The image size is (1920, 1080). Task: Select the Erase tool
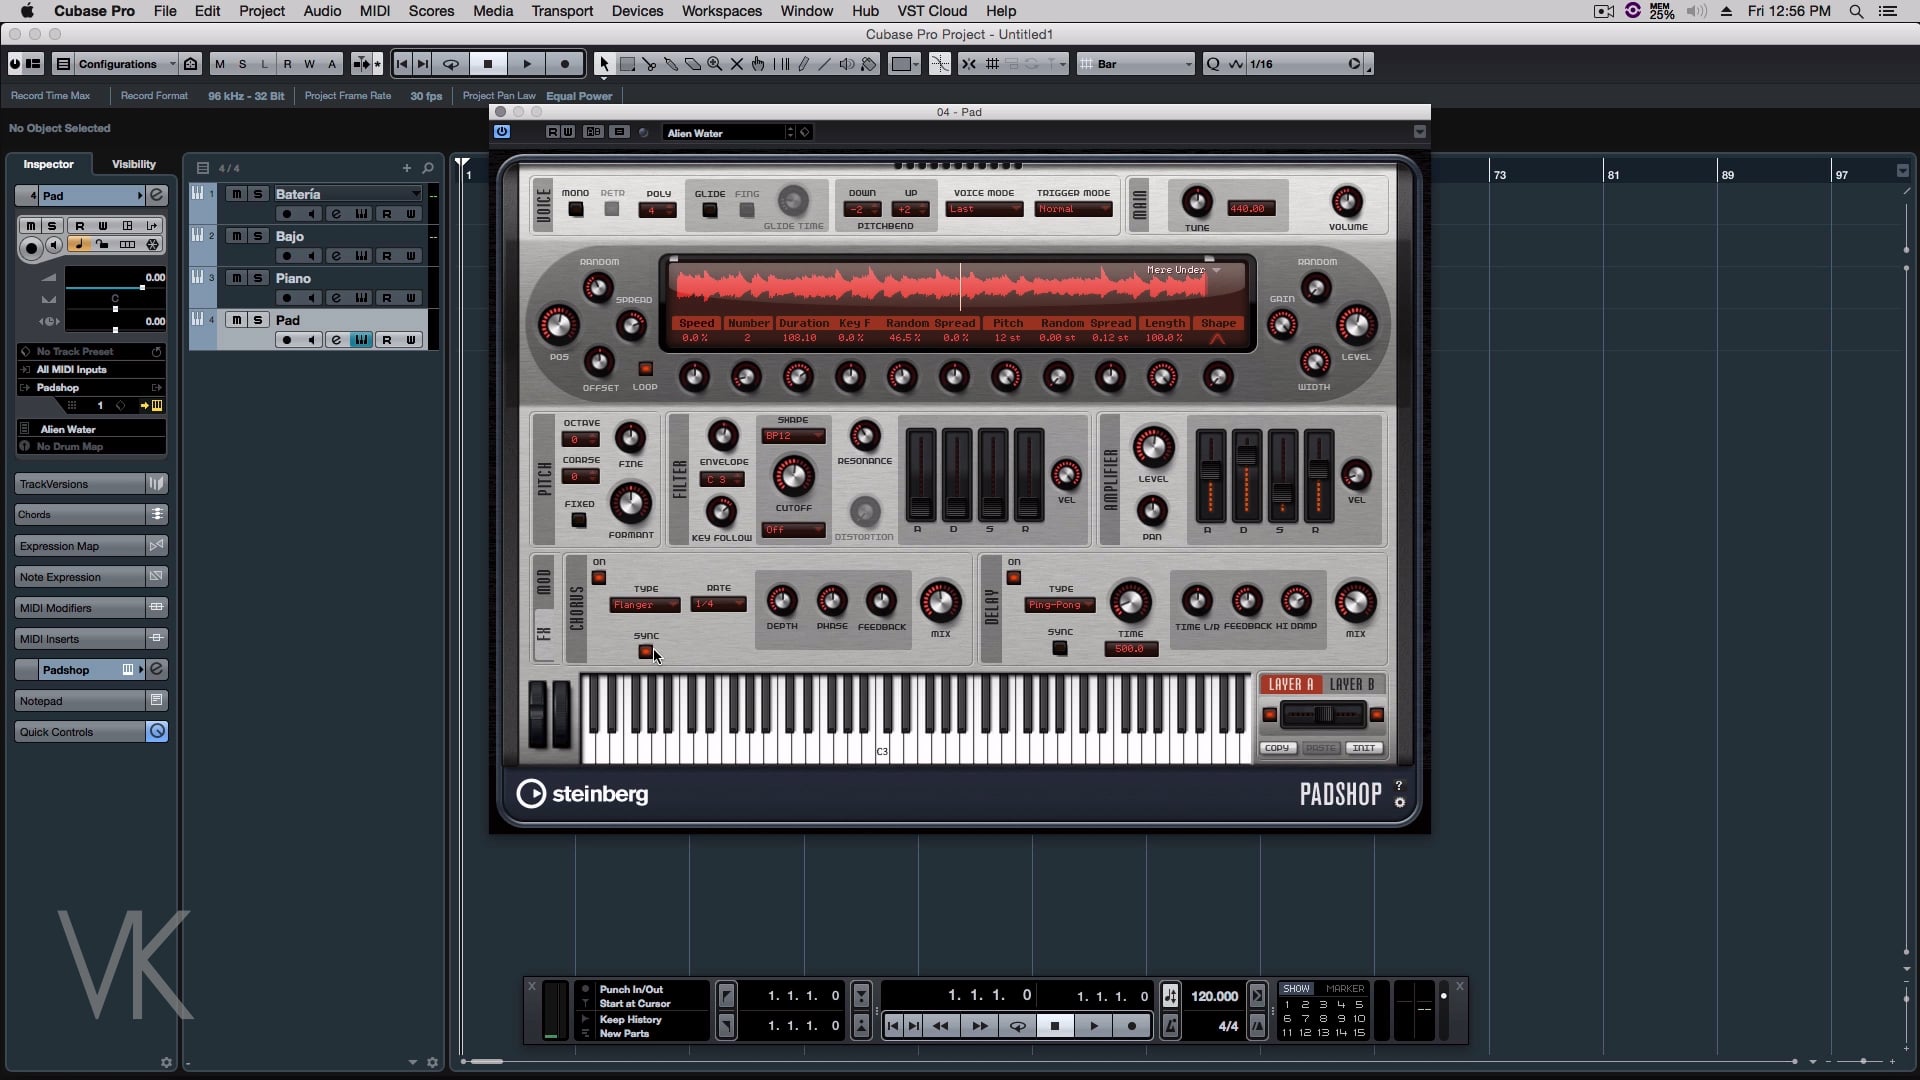(x=693, y=64)
